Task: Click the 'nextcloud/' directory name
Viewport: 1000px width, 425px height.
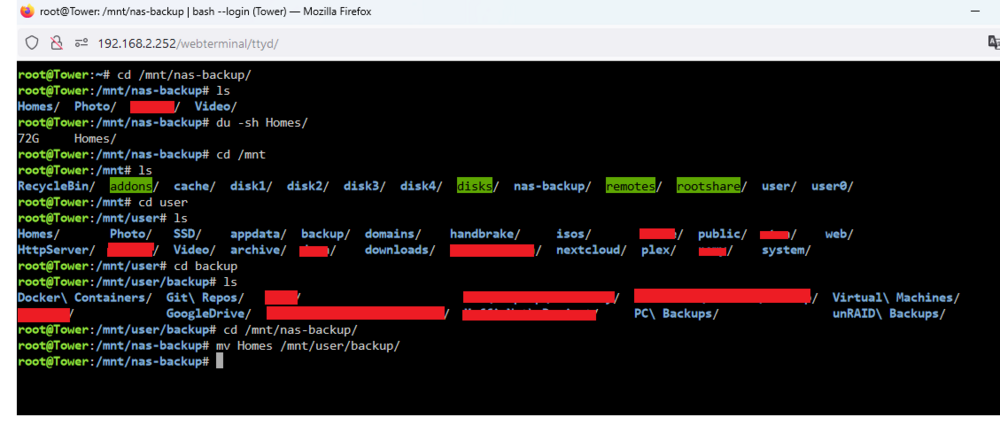Action: pos(591,250)
